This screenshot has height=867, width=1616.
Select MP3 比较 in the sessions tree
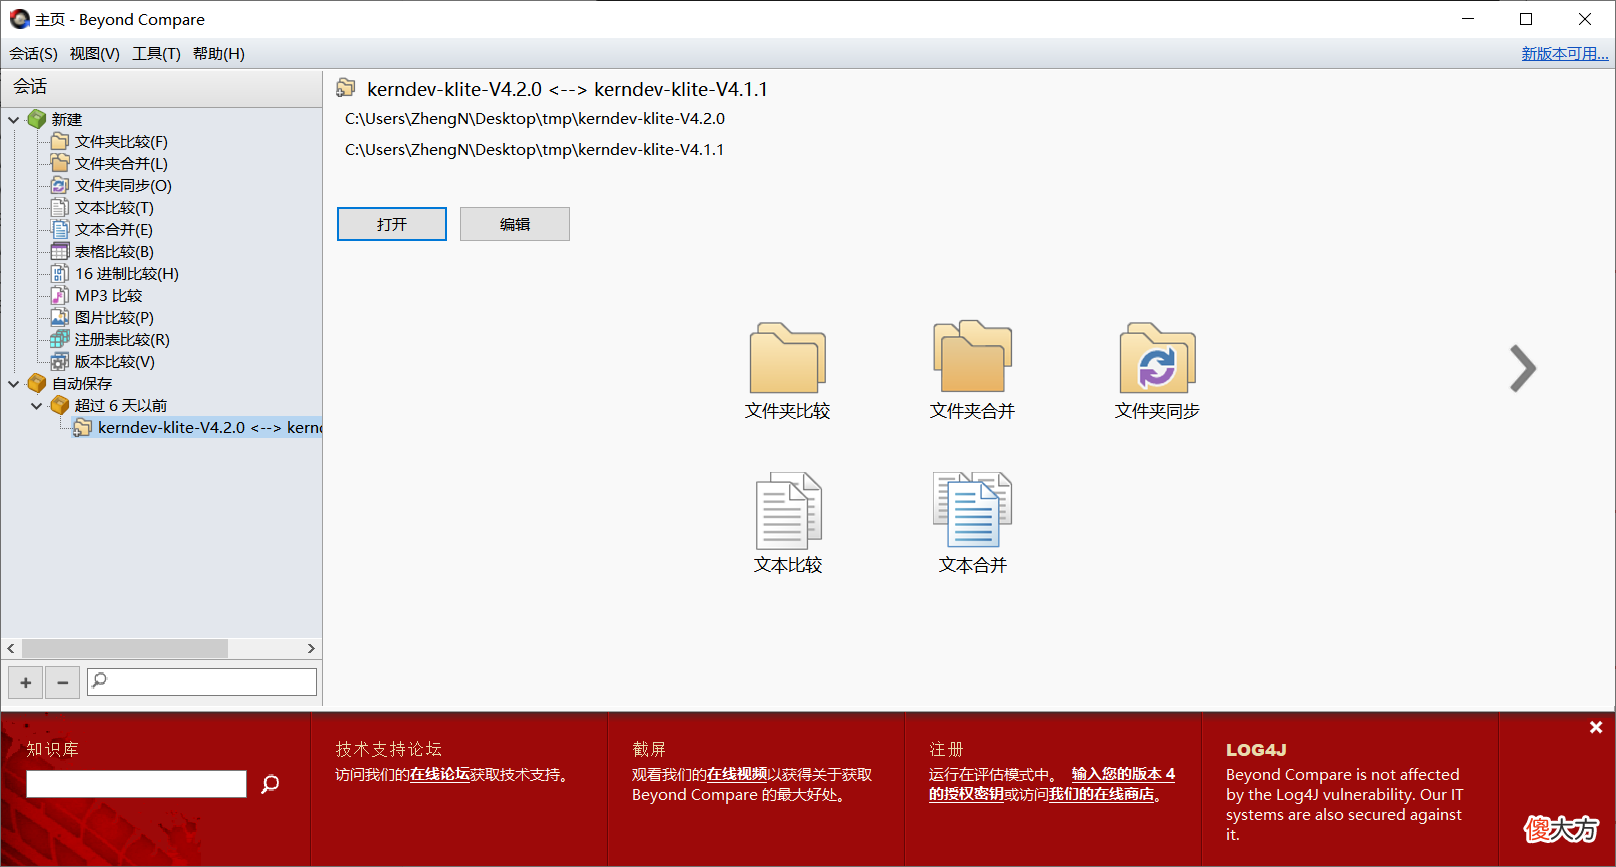(x=109, y=296)
